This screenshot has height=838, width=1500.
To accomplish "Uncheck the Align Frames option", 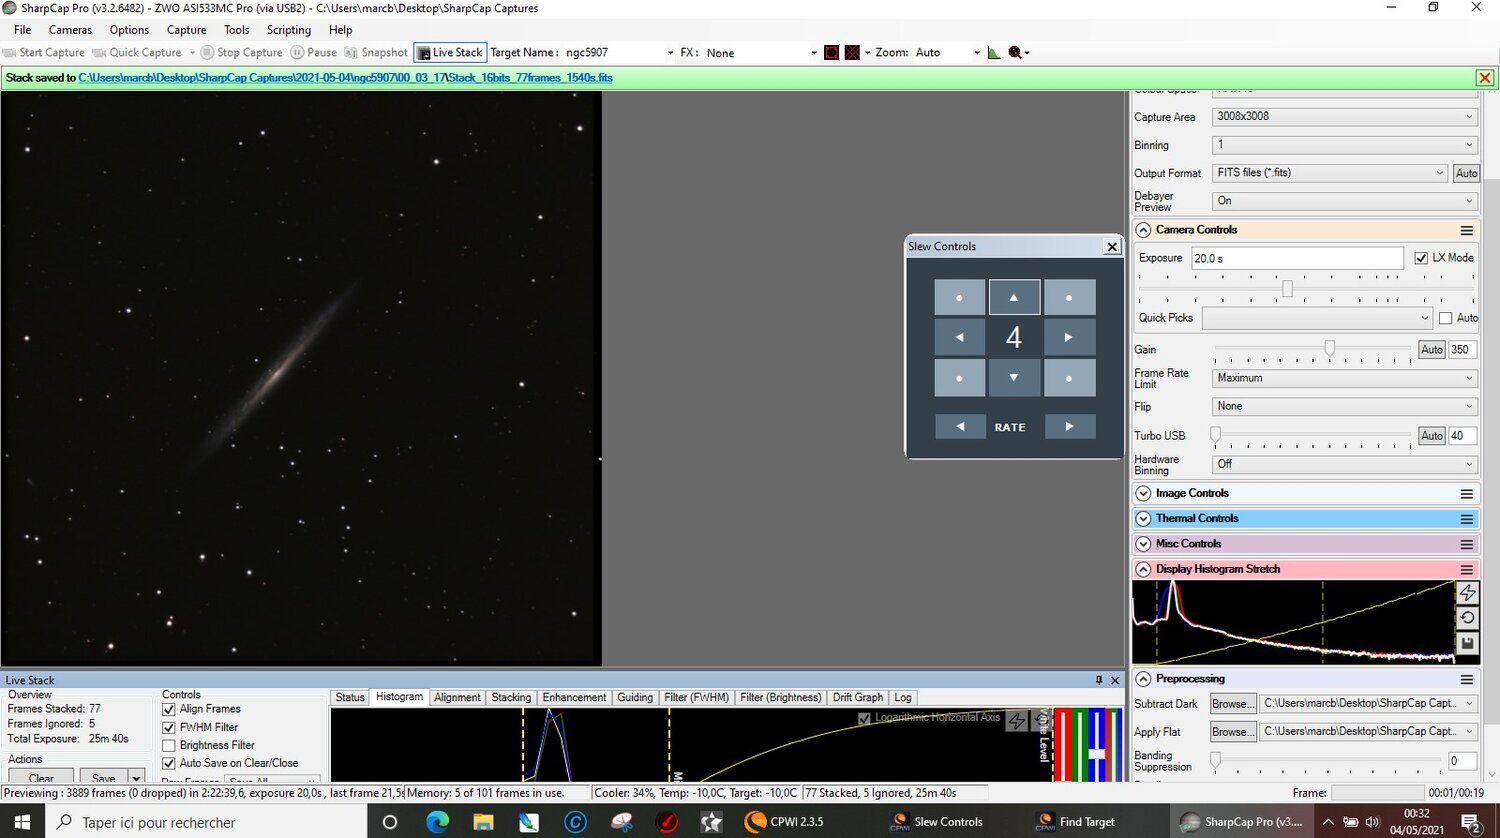I will coord(169,709).
